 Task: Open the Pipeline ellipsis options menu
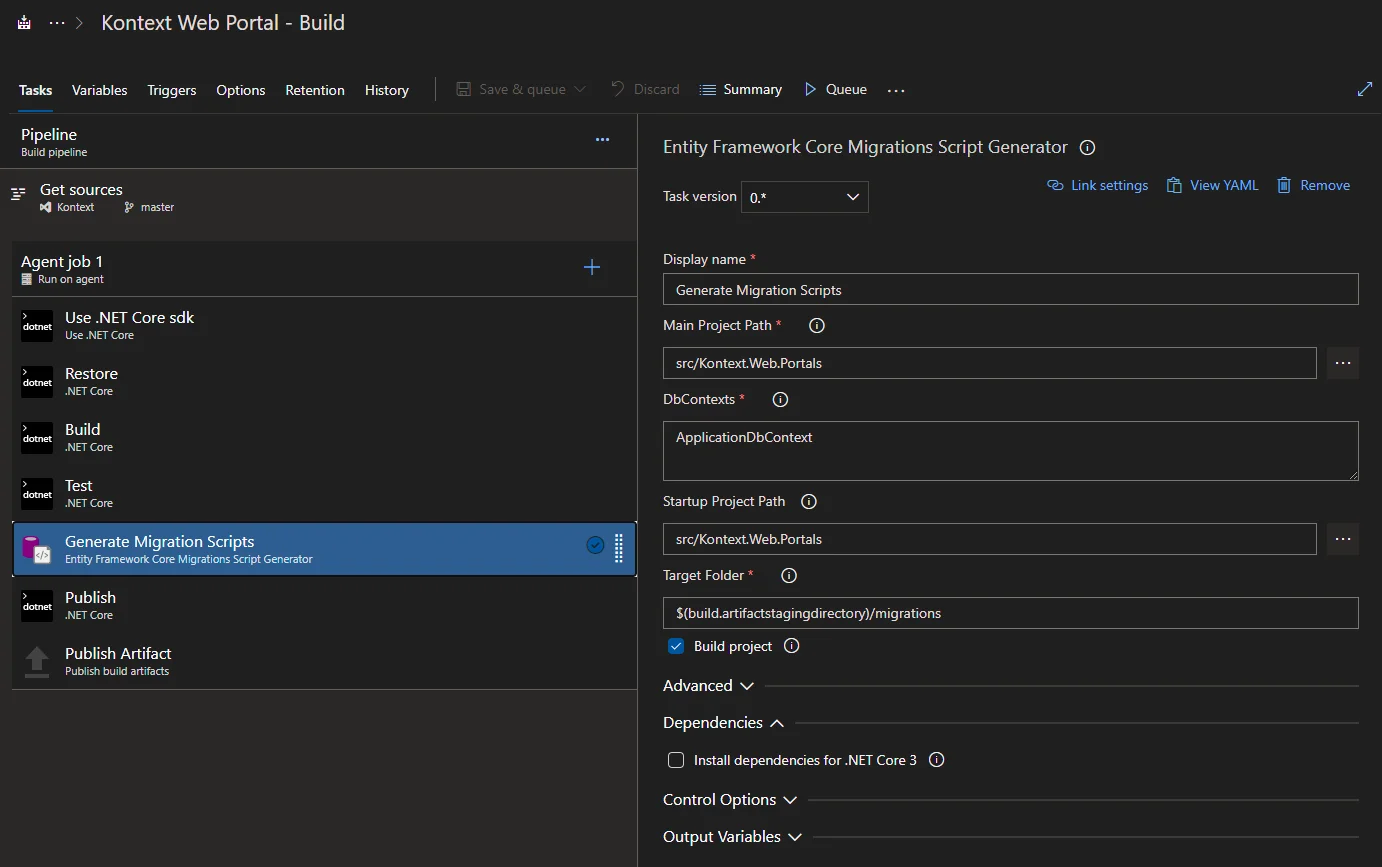tap(602, 140)
